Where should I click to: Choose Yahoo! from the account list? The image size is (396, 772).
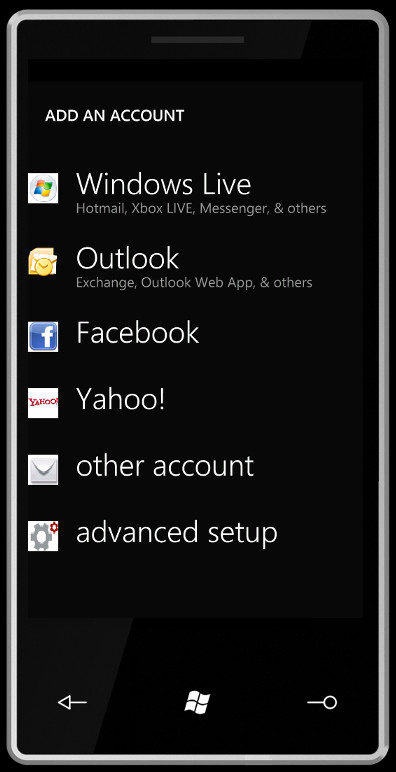[x=121, y=399]
